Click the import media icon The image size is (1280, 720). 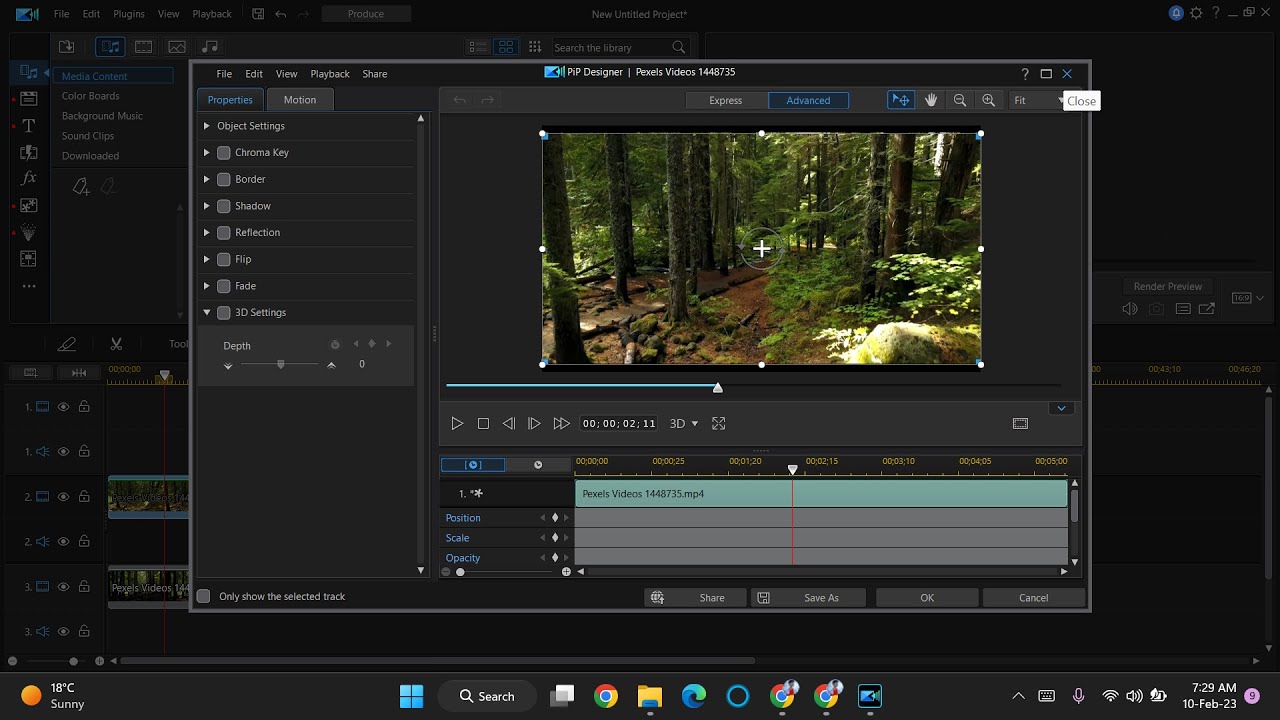[67, 47]
